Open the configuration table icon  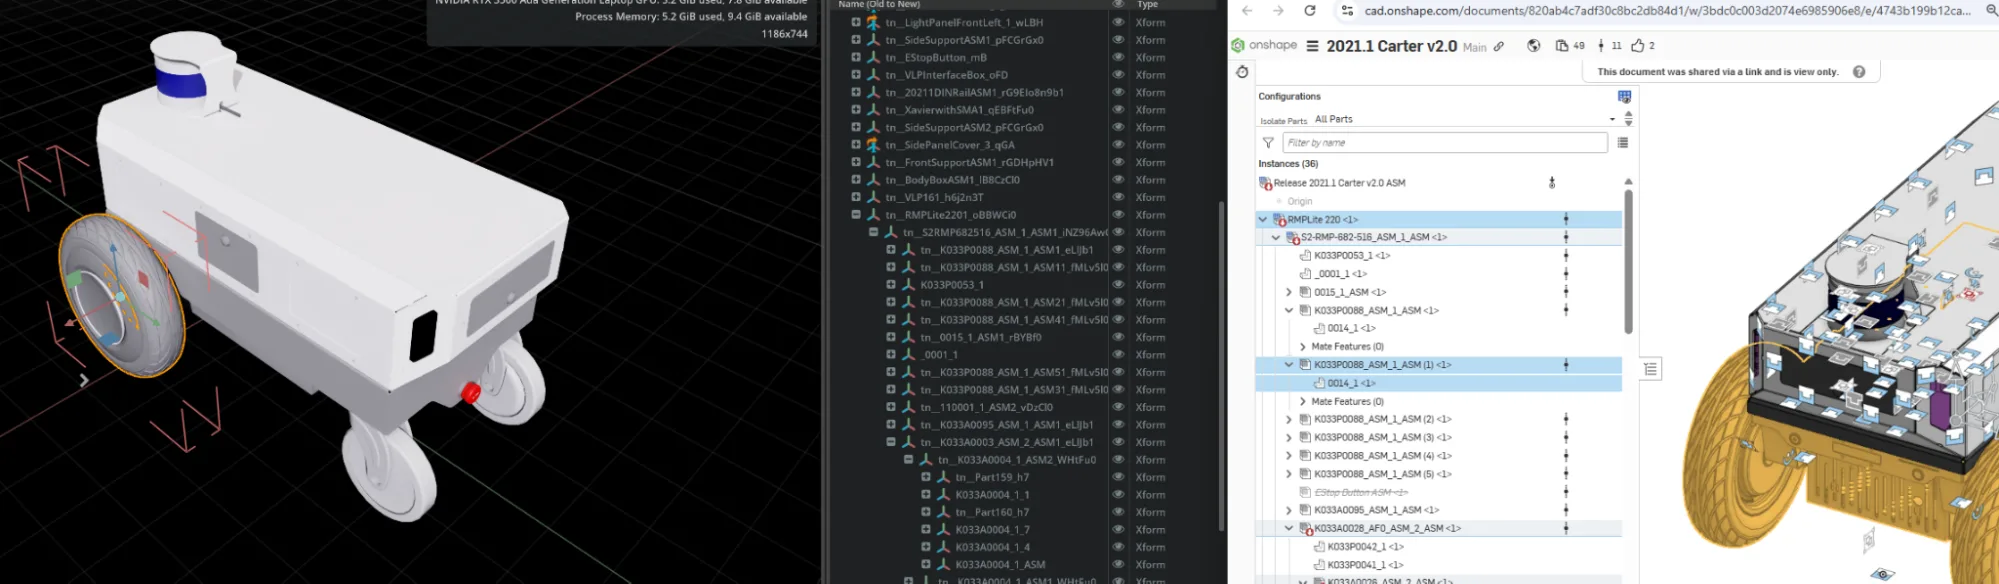(x=1624, y=97)
